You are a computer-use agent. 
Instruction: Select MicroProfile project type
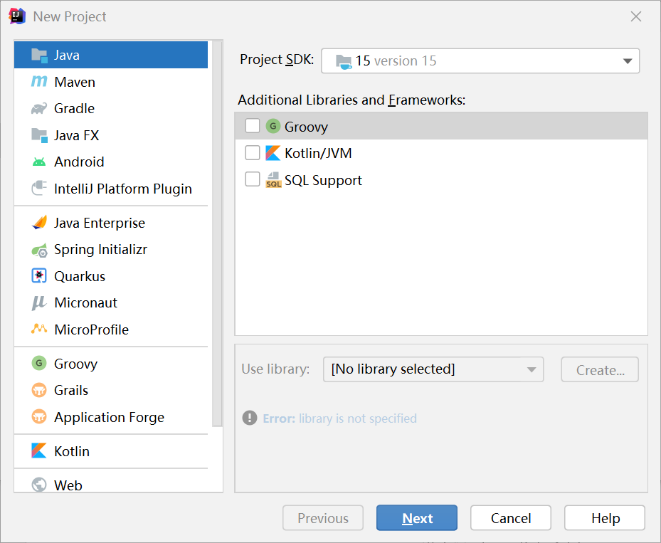pyautogui.click(x=111, y=329)
